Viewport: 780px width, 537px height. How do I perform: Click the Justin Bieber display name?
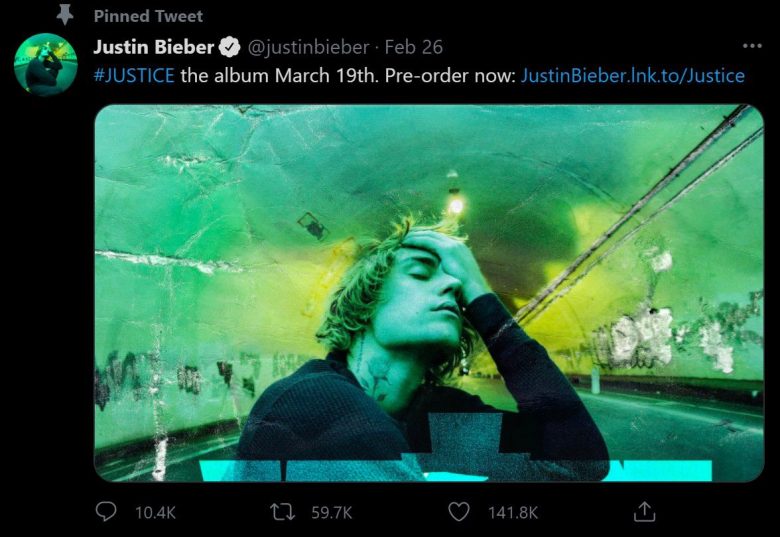coord(153,47)
